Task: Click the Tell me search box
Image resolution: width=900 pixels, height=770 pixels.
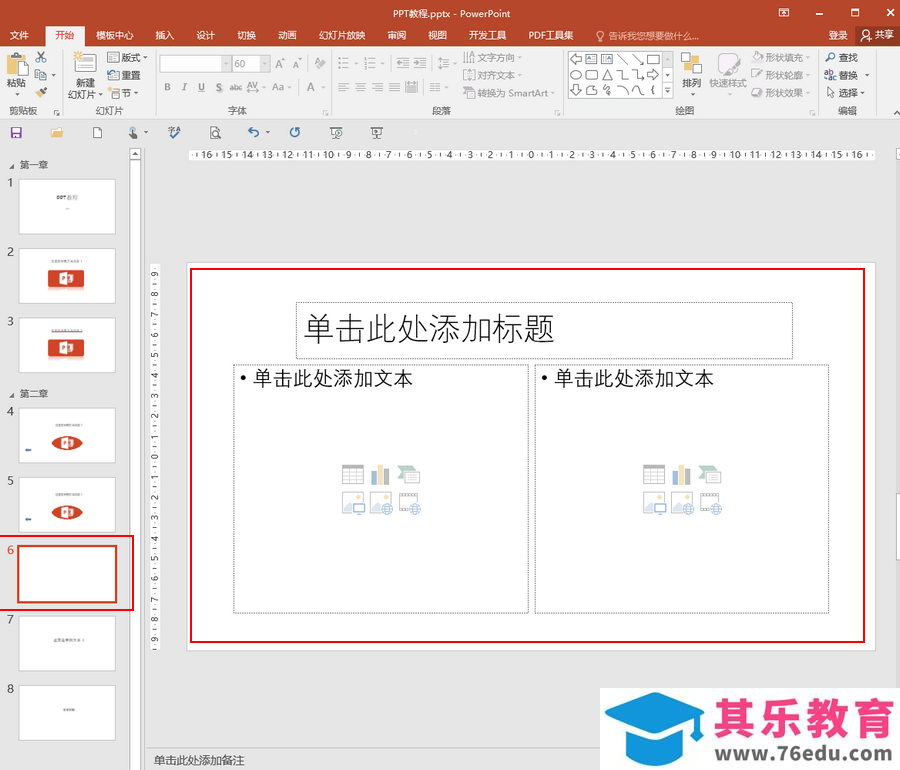Action: (648, 36)
